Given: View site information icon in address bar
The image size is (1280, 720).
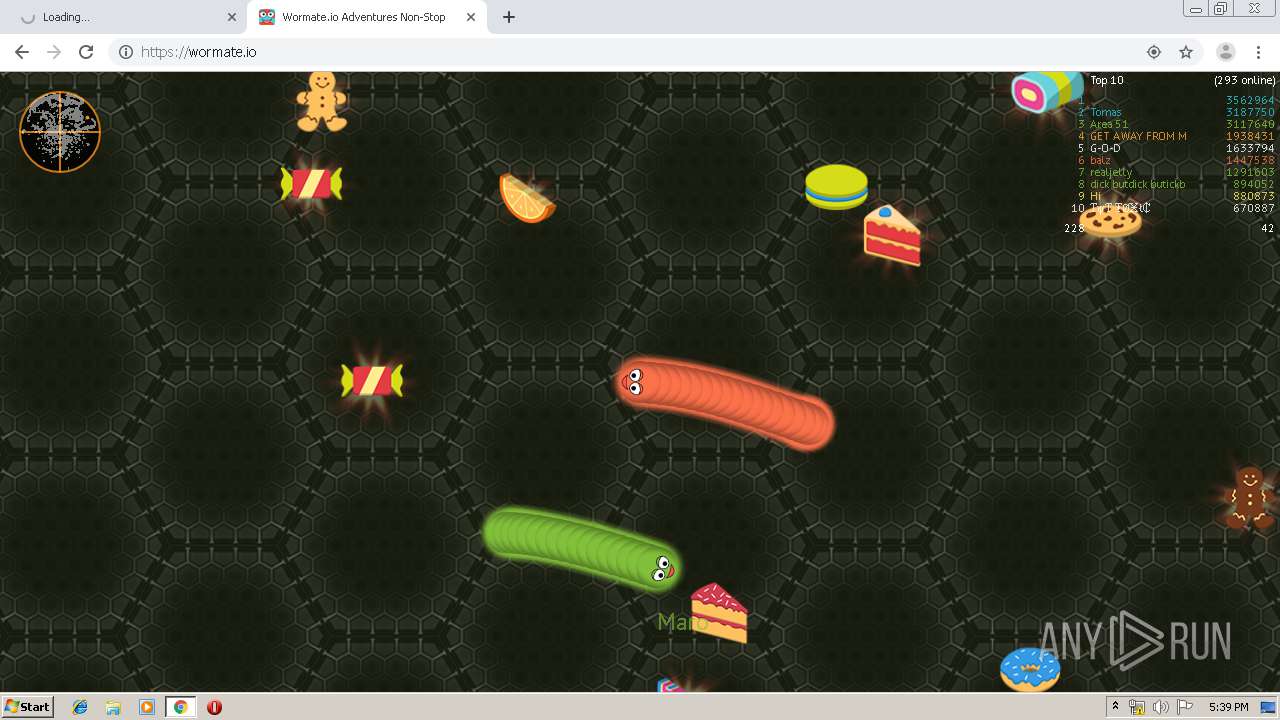Looking at the screenshot, I should click(126, 52).
